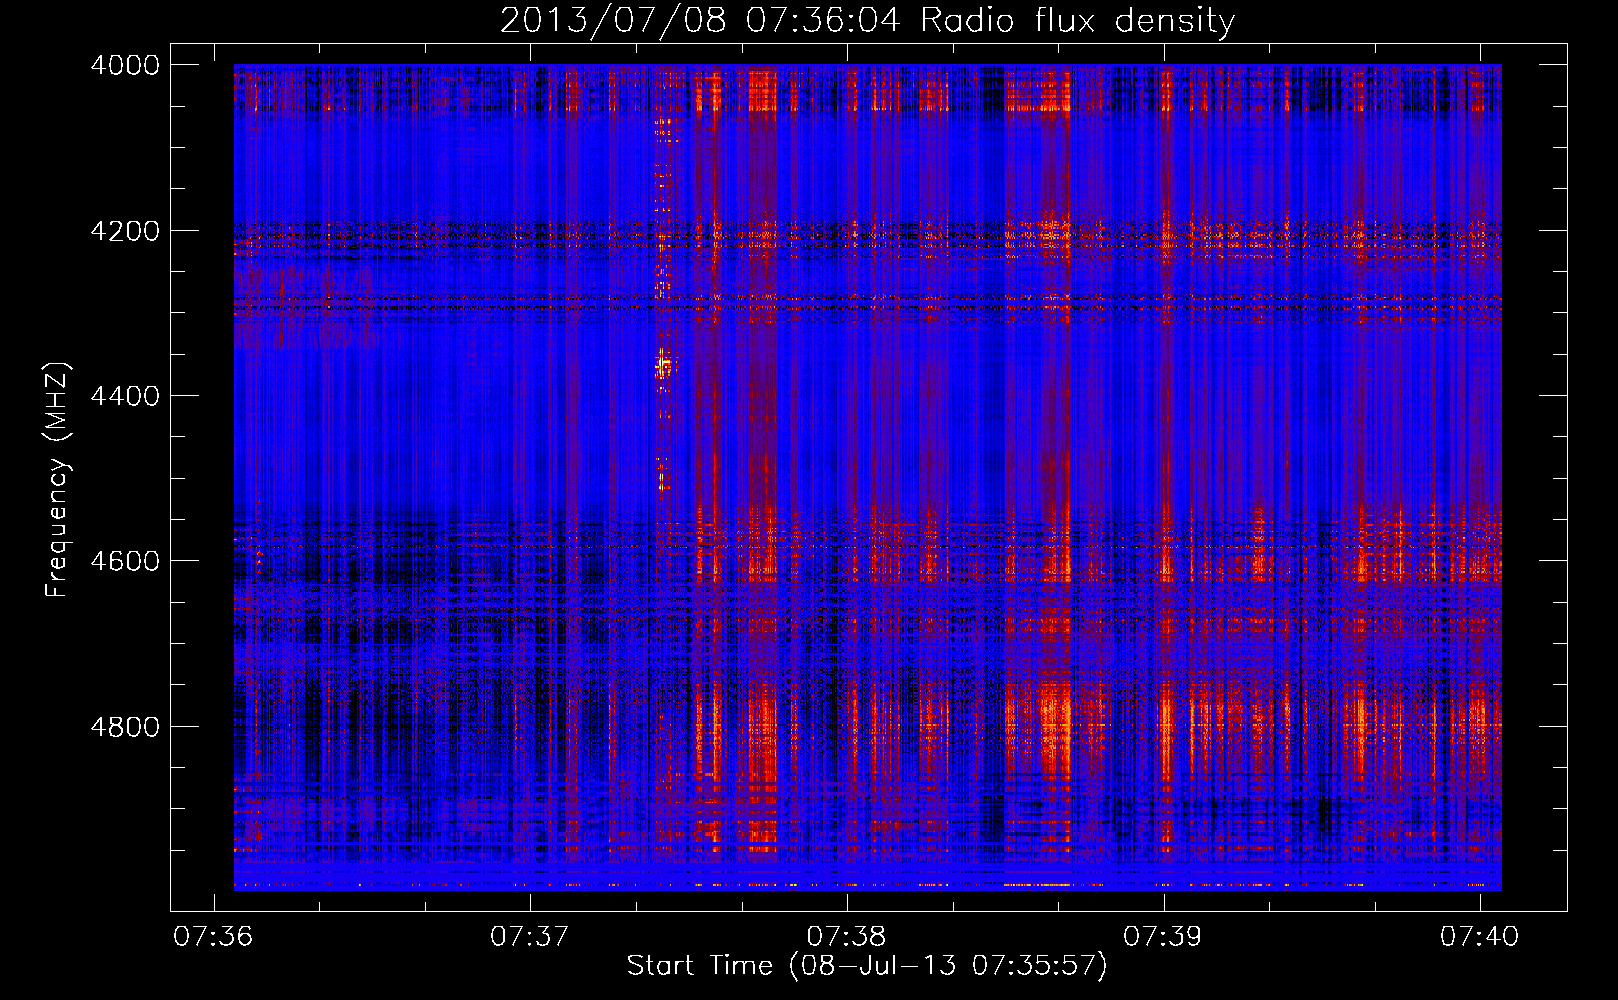Click the "Frequency (MHZ)" axis label
This screenshot has height=1000, width=1618.
pos(57,480)
